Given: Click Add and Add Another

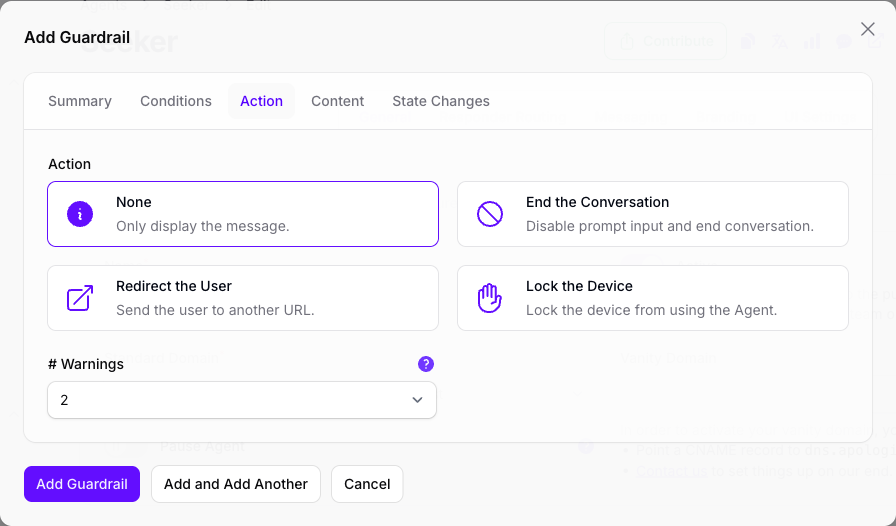Looking at the screenshot, I should (x=235, y=484).
